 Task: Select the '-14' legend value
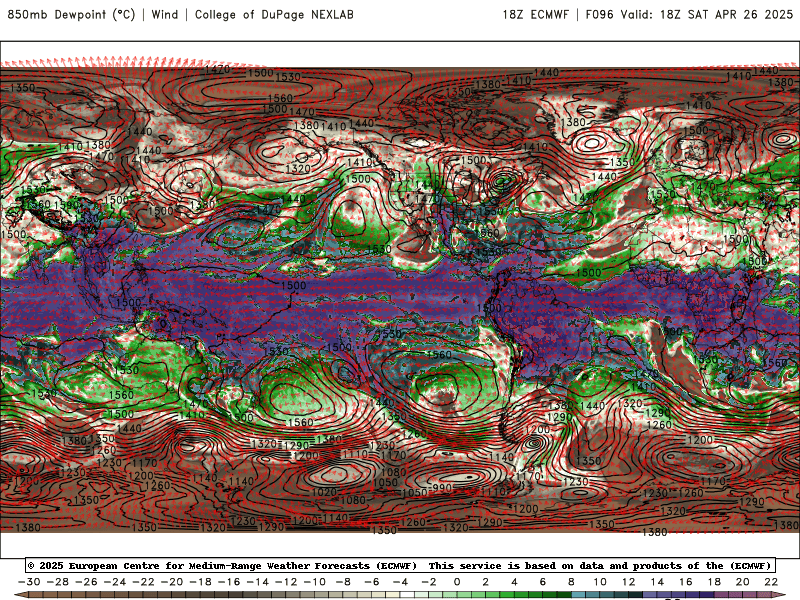[x=258, y=582]
